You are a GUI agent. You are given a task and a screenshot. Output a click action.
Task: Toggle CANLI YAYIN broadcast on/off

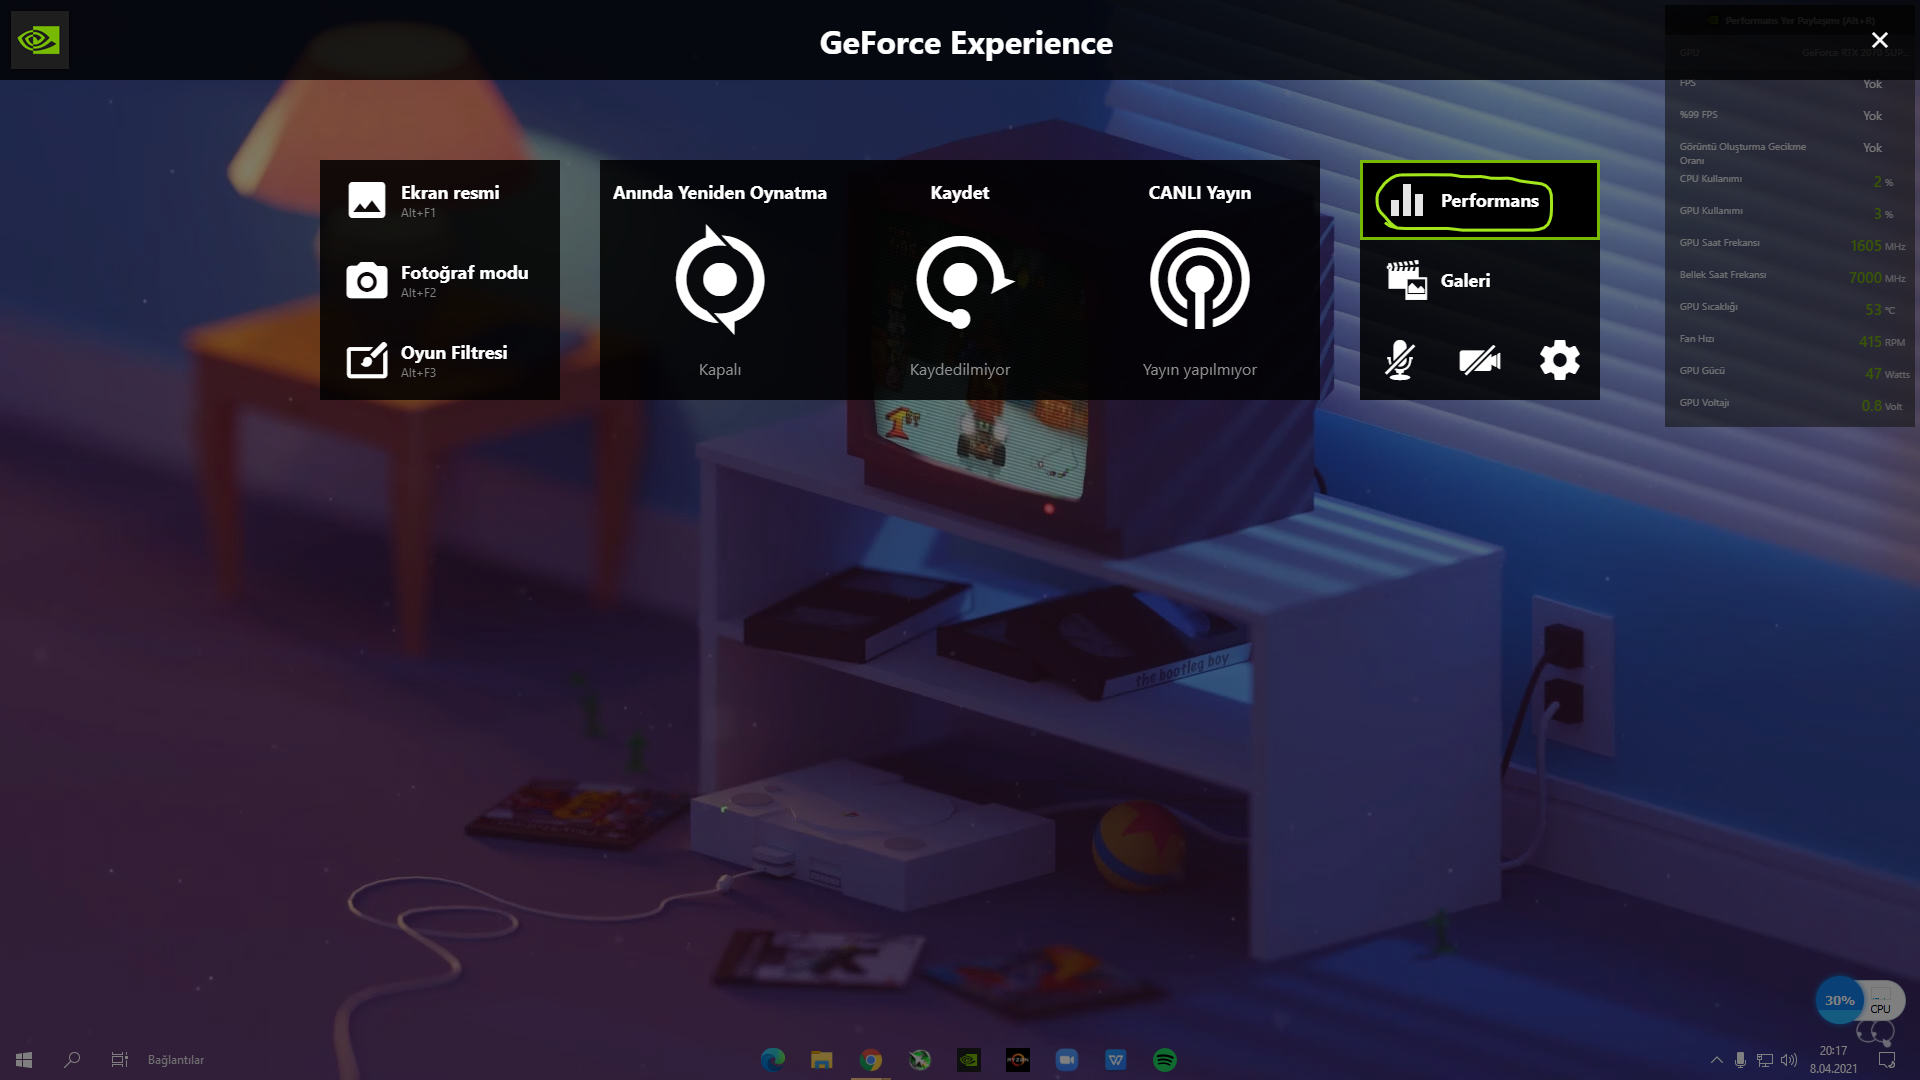[1199, 280]
